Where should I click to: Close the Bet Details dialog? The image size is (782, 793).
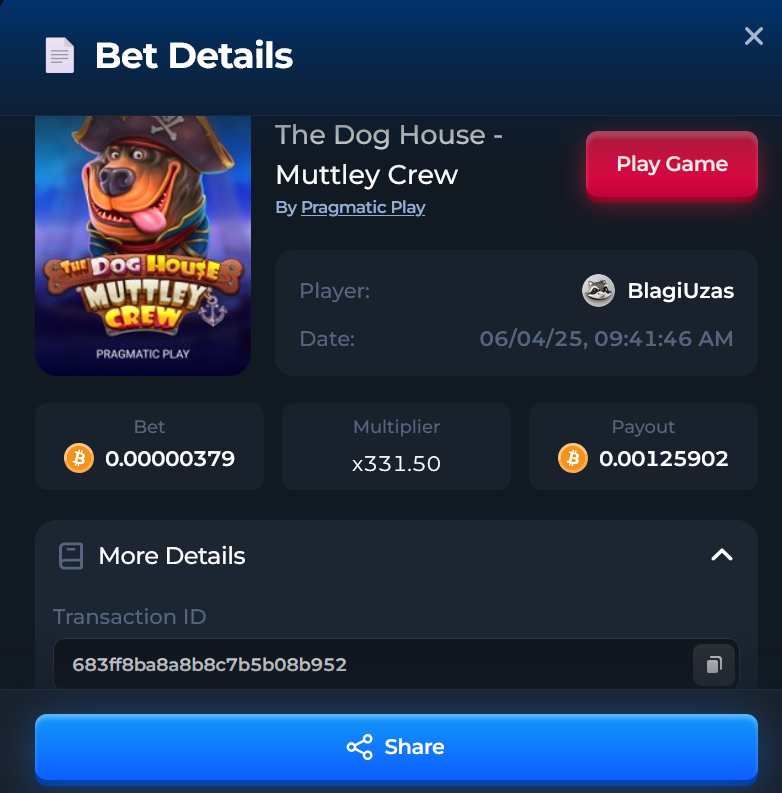[x=754, y=36]
